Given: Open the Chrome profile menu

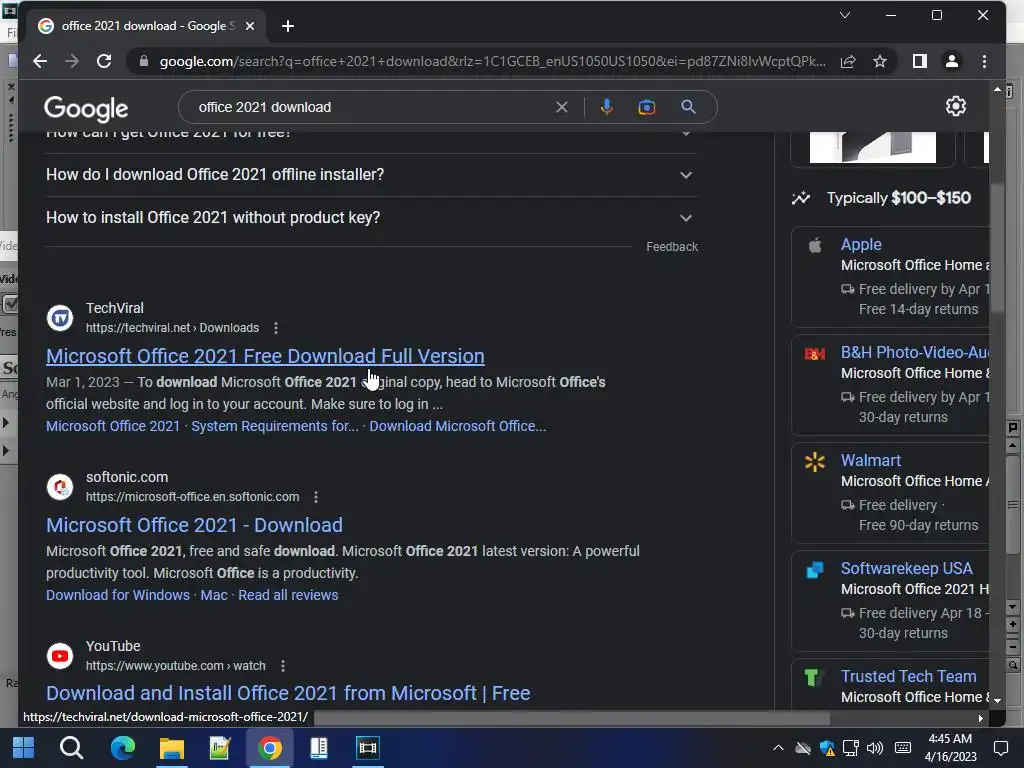Looking at the screenshot, I should click(952, 61).
